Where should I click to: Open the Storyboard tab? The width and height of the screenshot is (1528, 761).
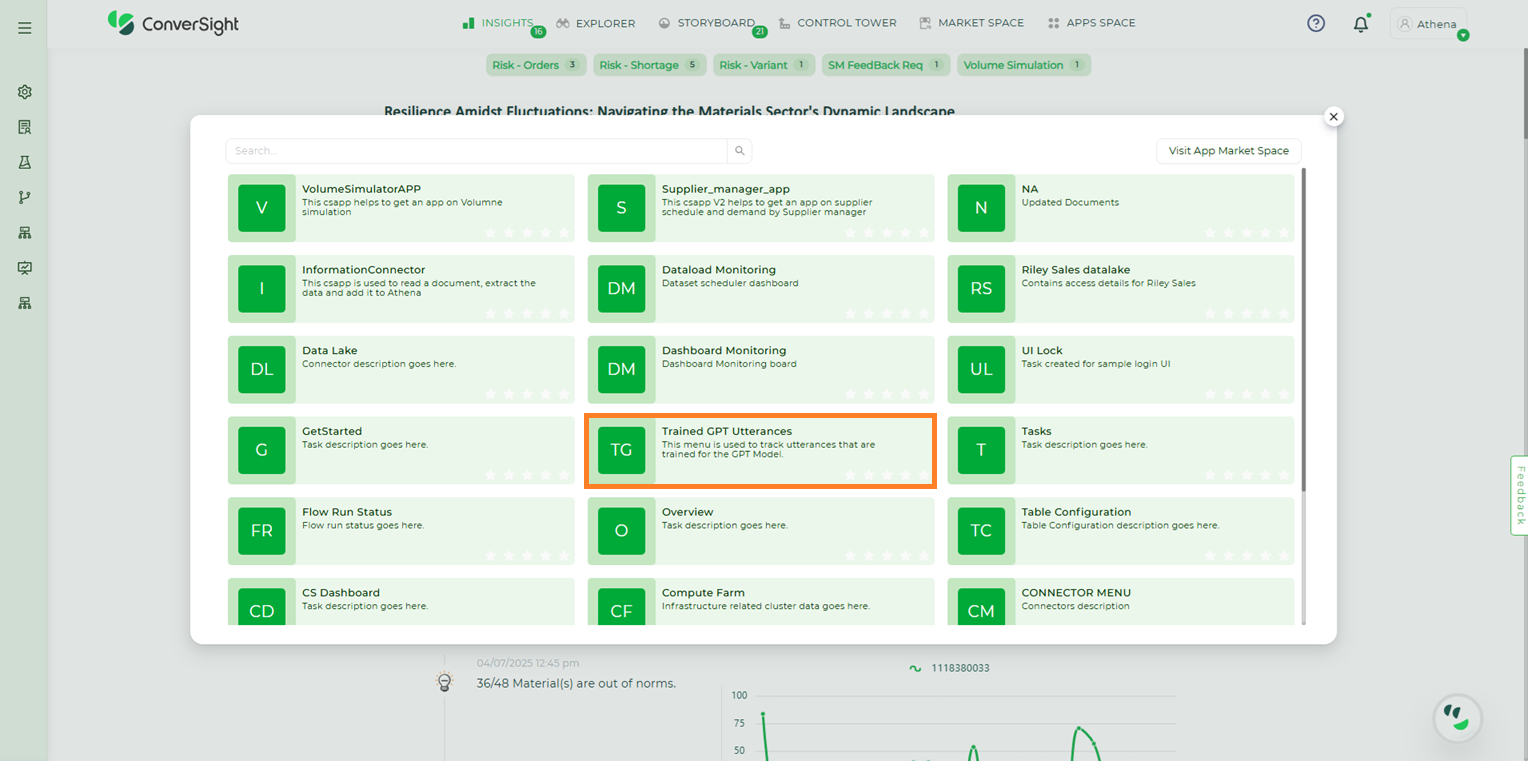pos(707,23)
